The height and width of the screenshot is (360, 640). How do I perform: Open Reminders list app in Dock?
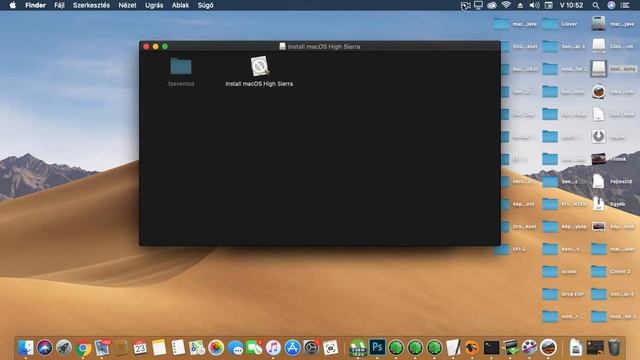click(178, 347)
